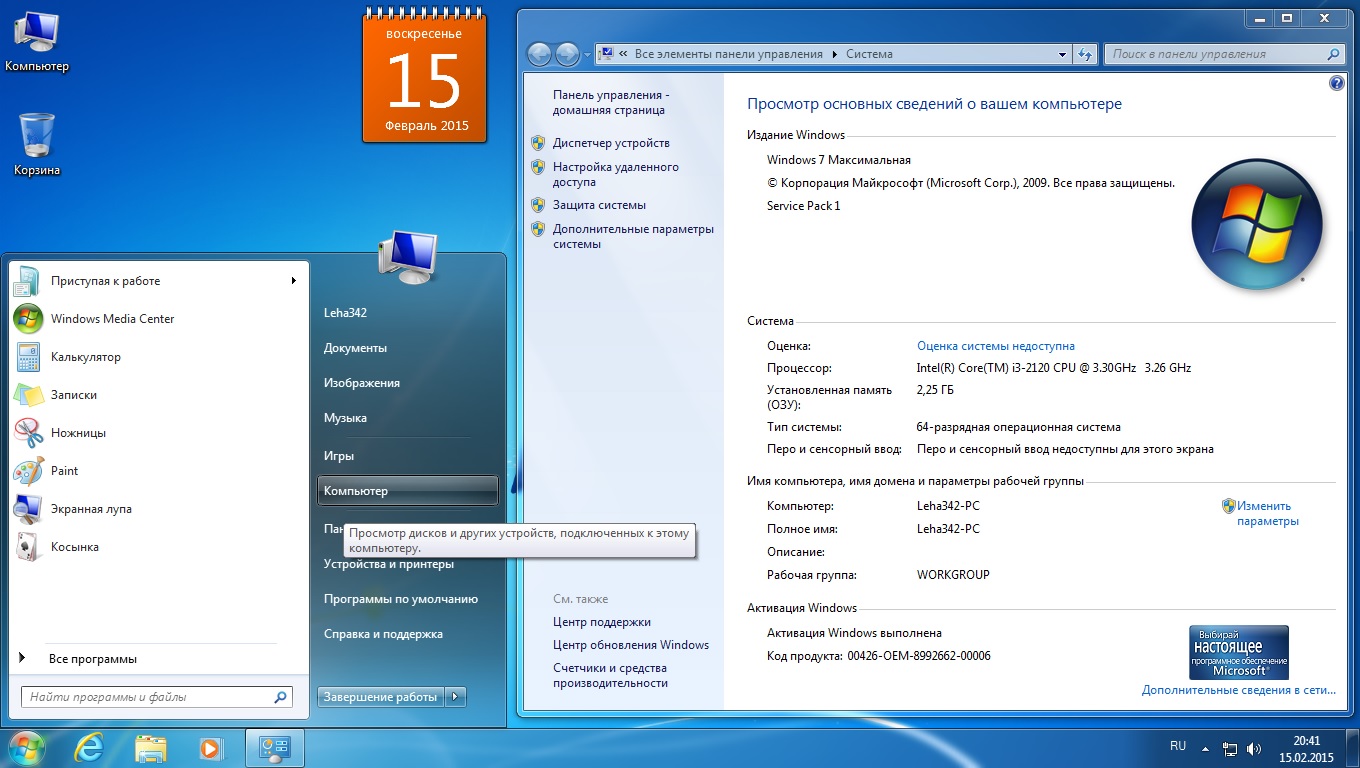
Task: Start the Paint application
Action: (x=64, y=471)
